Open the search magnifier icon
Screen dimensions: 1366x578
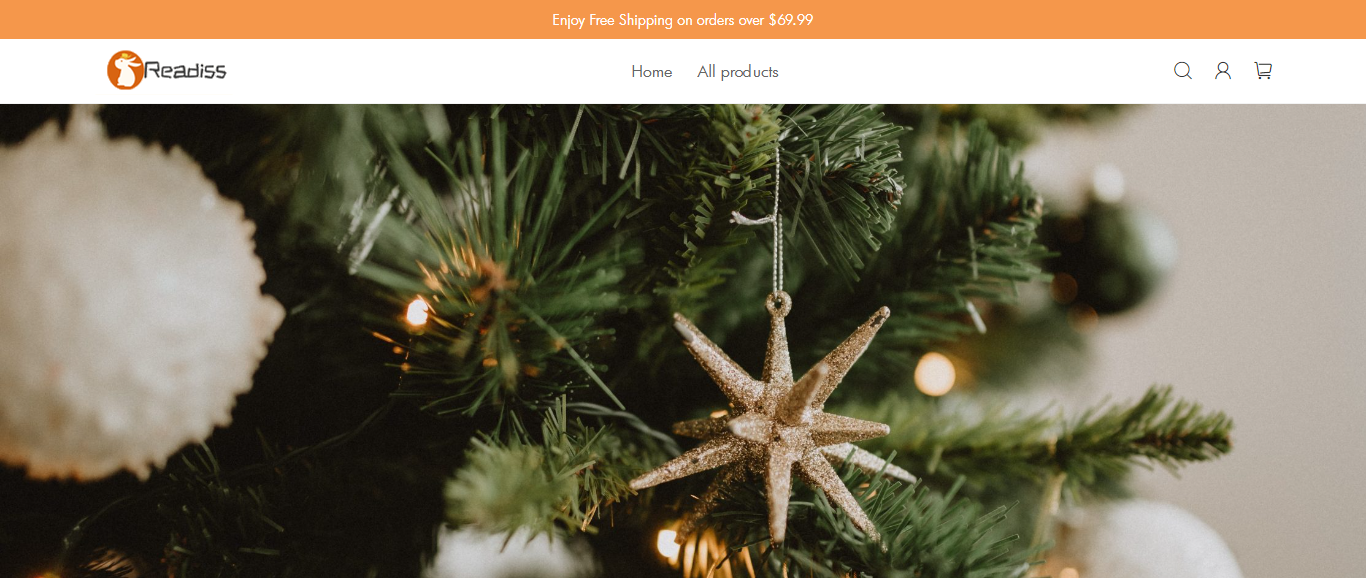(x=1183, y=71)
